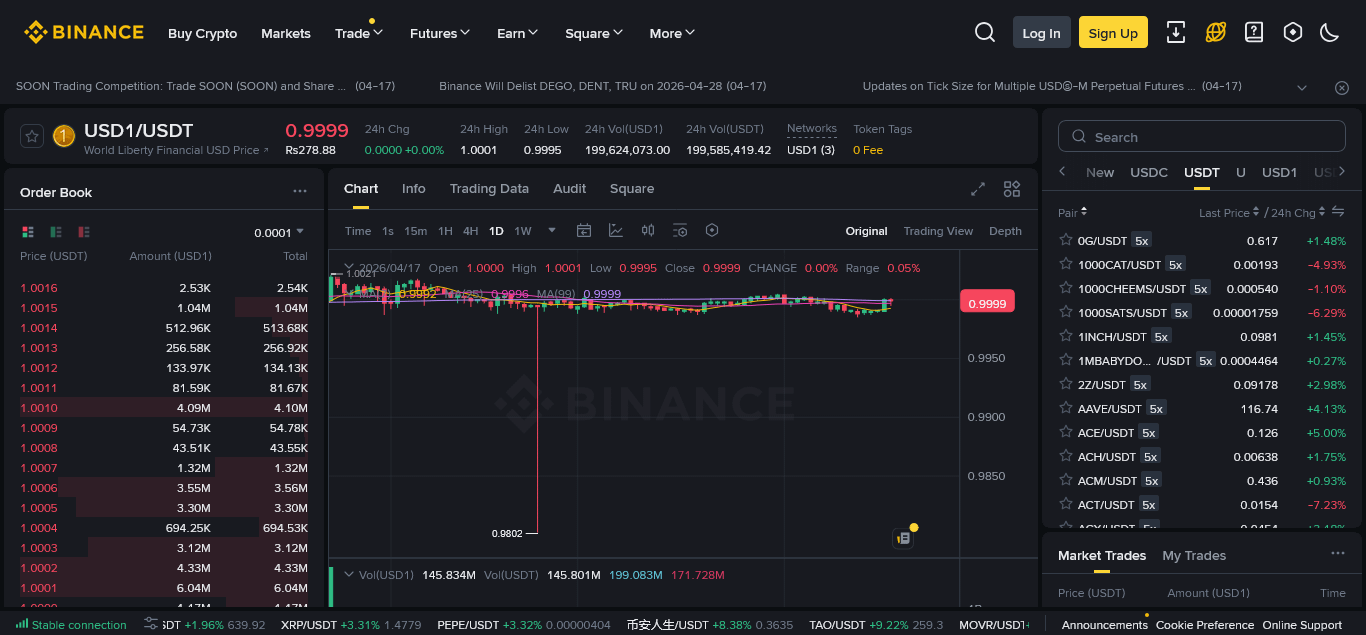Click the swap arrows icon beside 24h Chg

pyautogui.click(x=1338, y=212)
